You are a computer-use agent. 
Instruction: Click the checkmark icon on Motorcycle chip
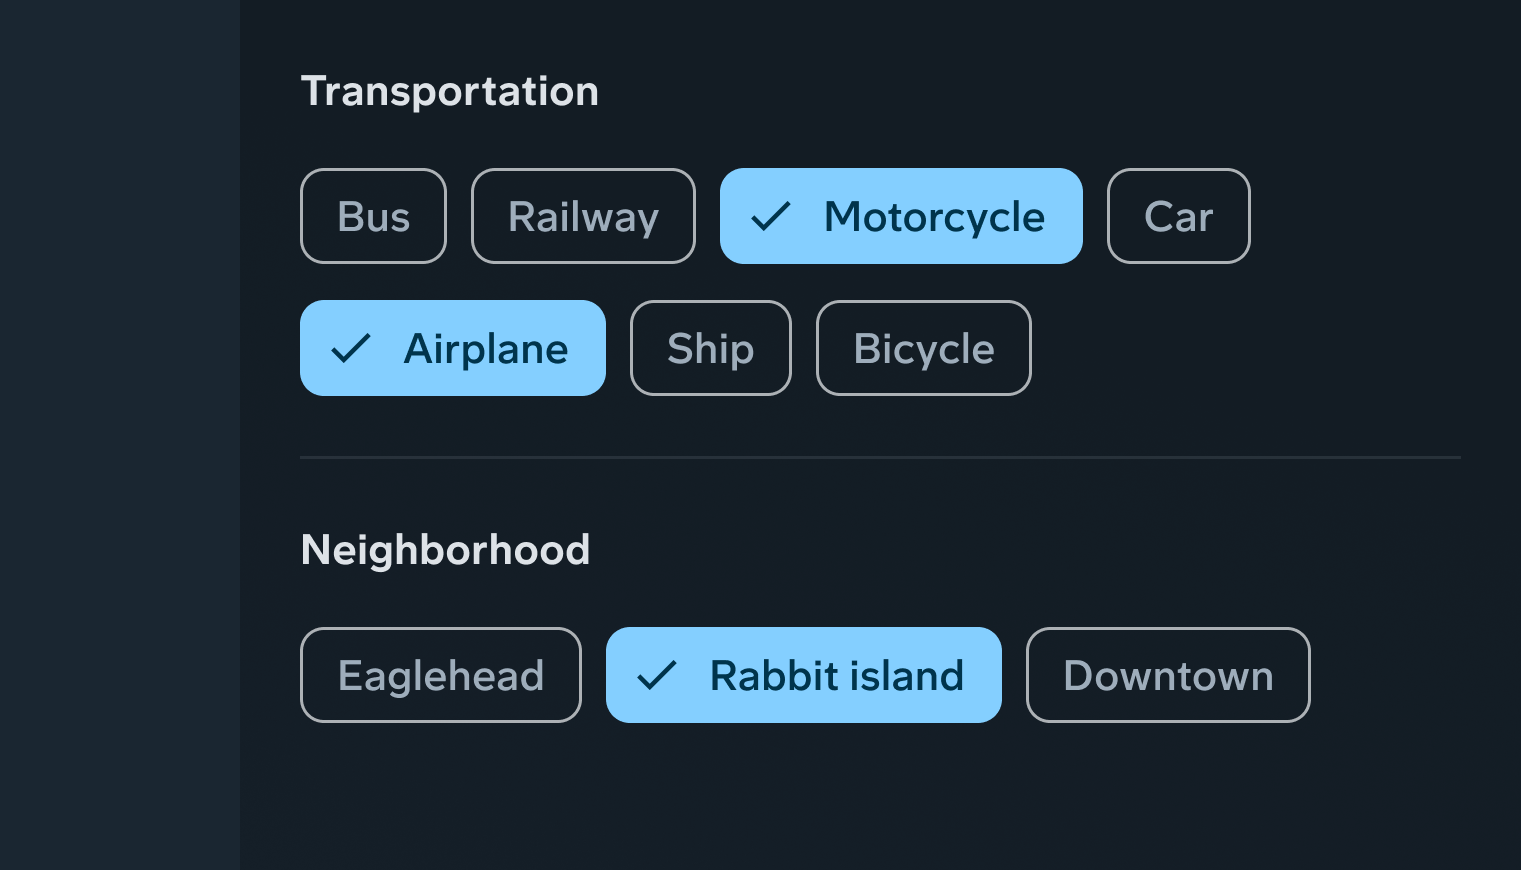click(770, 217)
